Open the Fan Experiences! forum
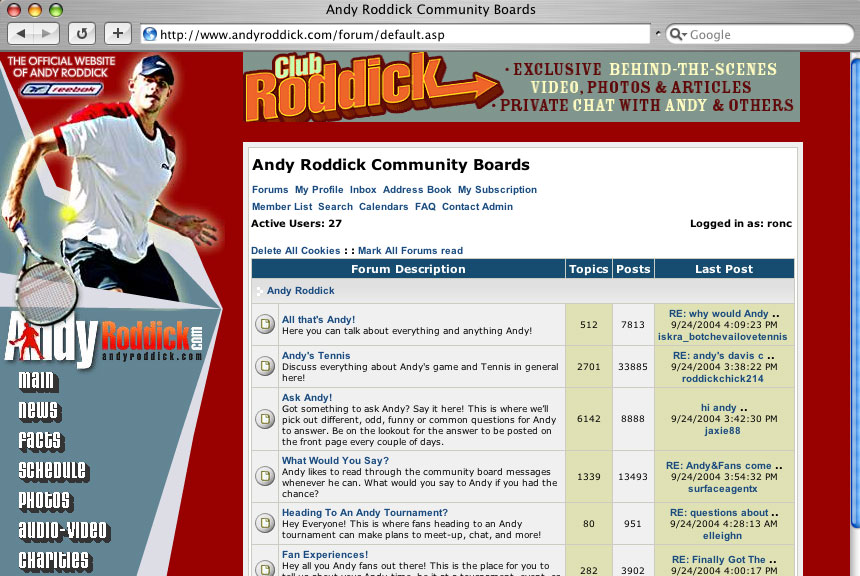This screenshot has height=576, width=860. click(325, 554)
